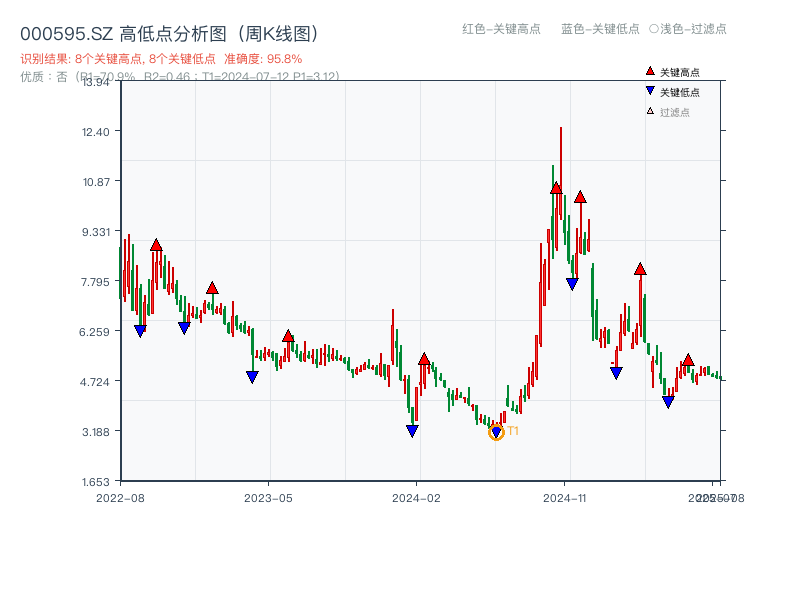Select the red high-point triangle near price 7.795 in 2025
This screenshot has height=600, width=800.
tap(640, 269)
